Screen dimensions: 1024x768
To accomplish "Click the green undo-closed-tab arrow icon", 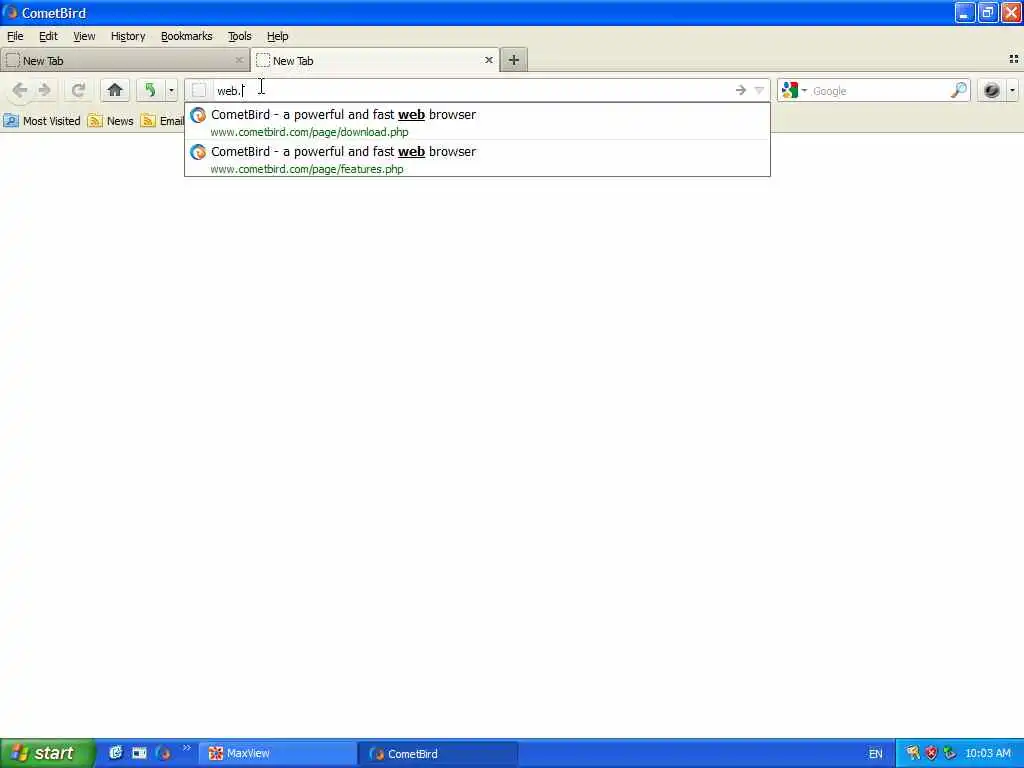I will click(x=150, y=90).
